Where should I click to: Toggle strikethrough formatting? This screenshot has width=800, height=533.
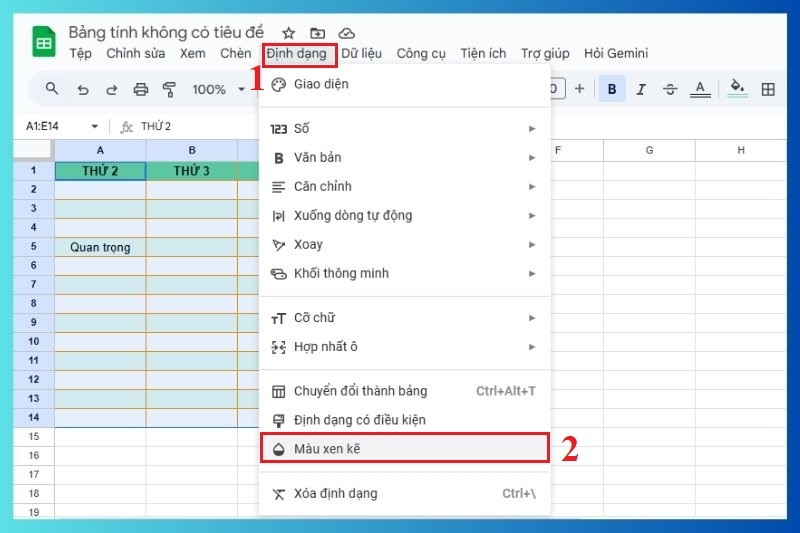pos(670,89)
